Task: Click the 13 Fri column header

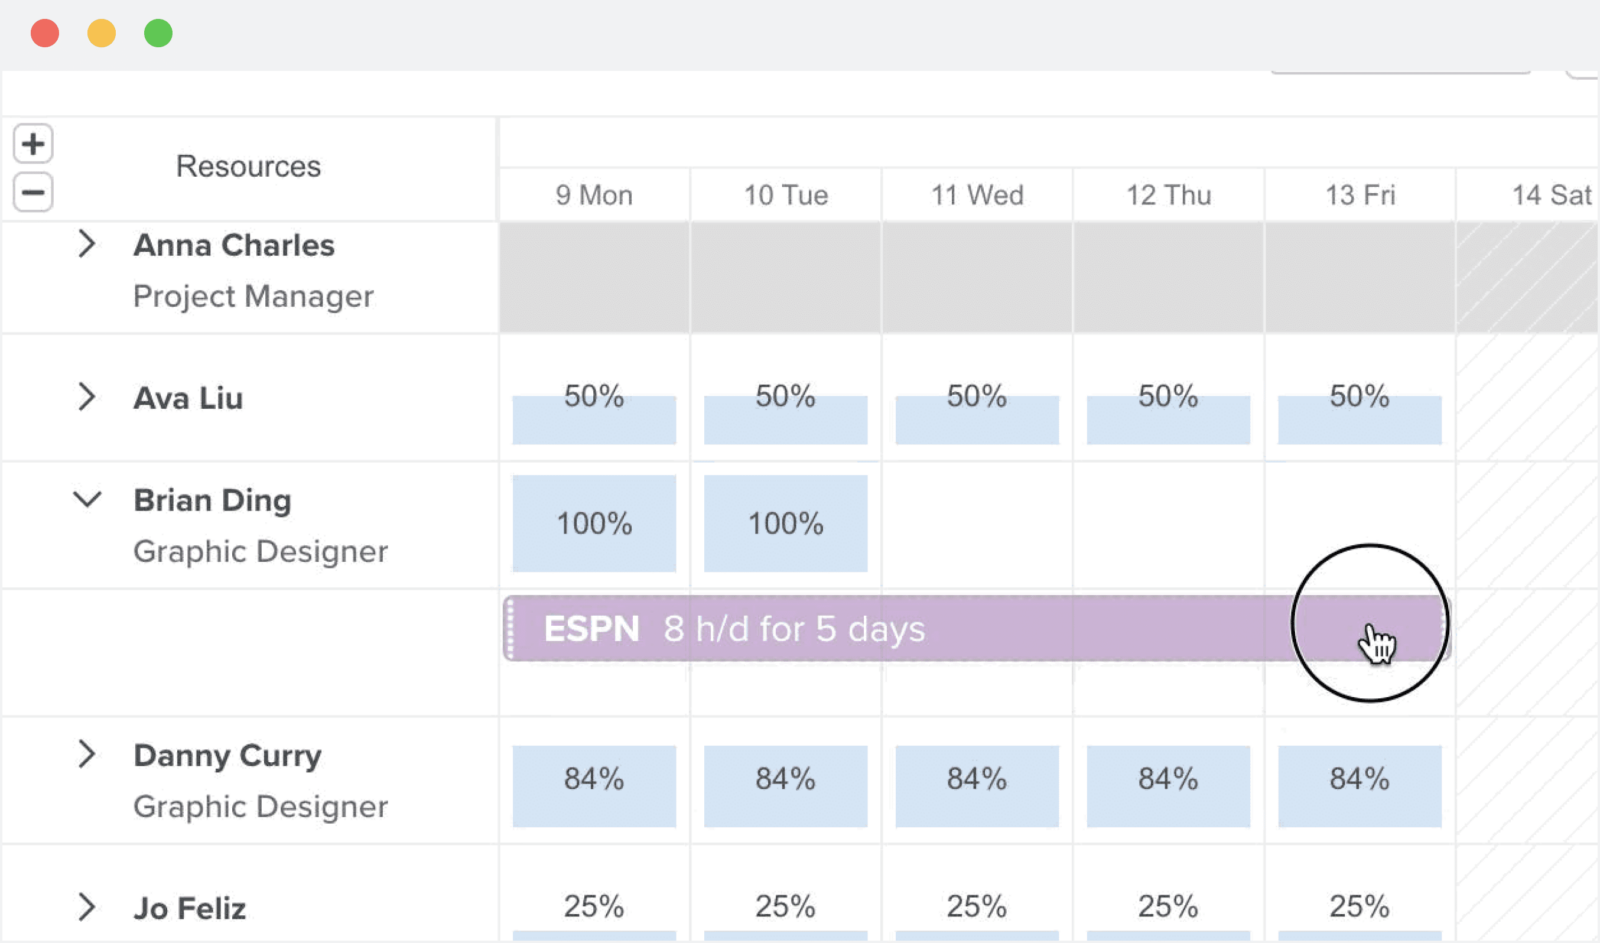Action: click(1359, 195)
